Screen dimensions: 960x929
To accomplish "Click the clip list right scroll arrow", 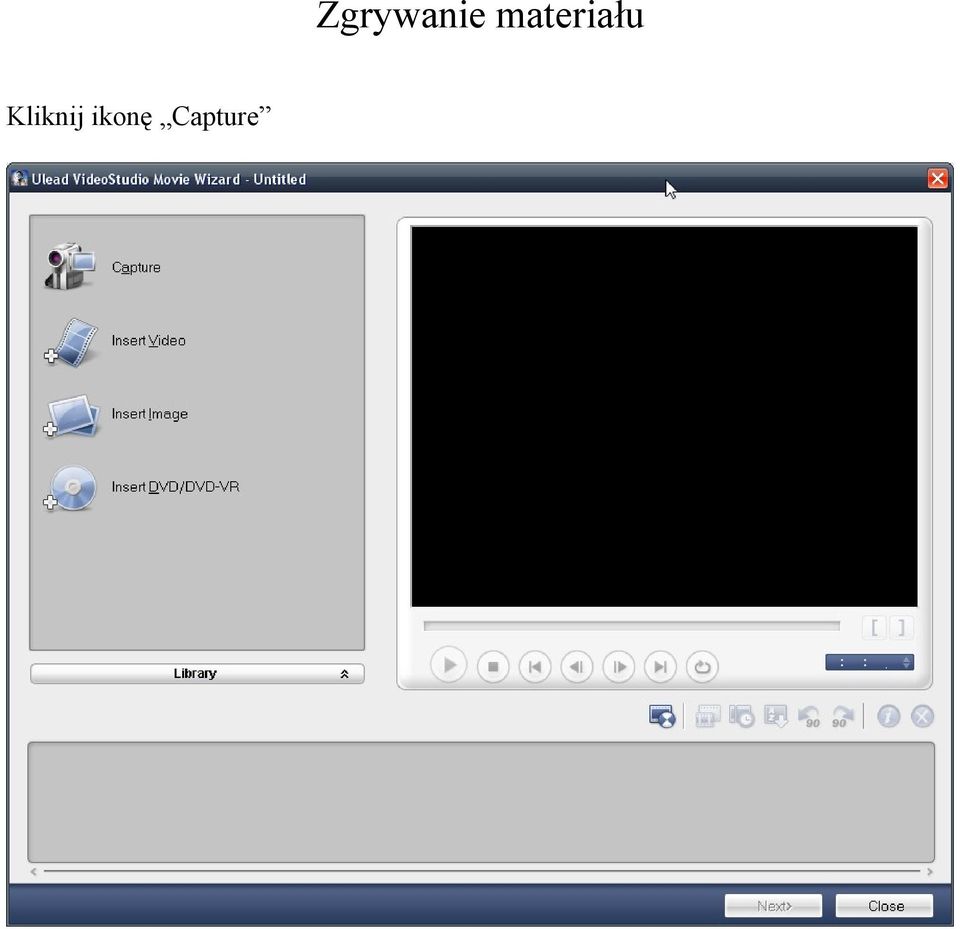I will (x=930, y=871).
